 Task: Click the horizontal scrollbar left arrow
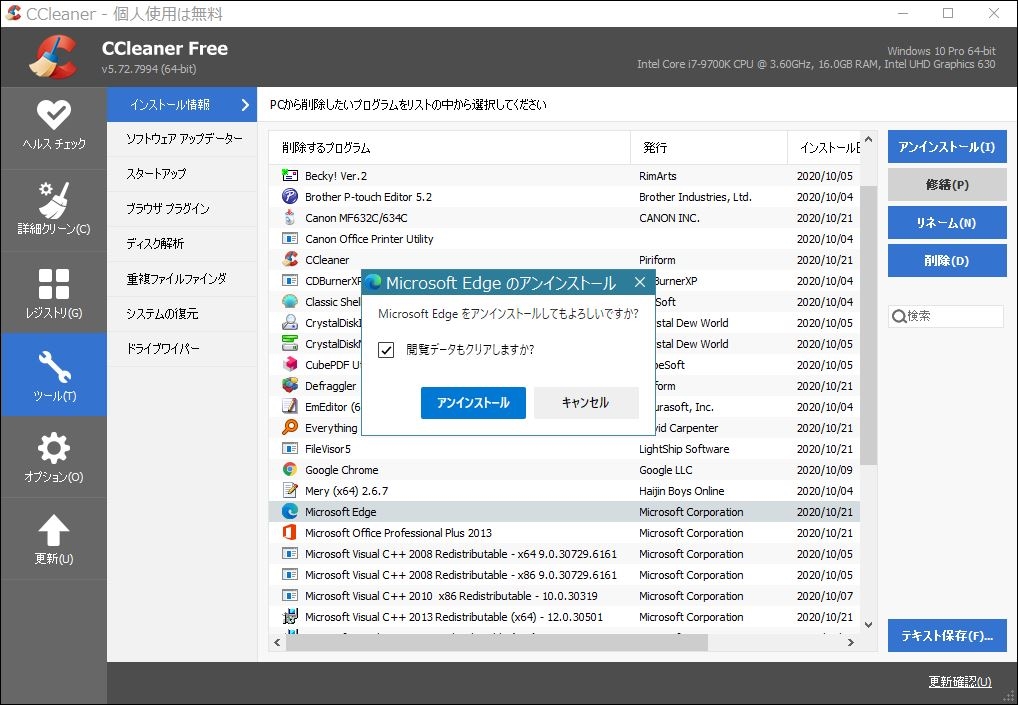pyautogui.click(x=277, y=642)
